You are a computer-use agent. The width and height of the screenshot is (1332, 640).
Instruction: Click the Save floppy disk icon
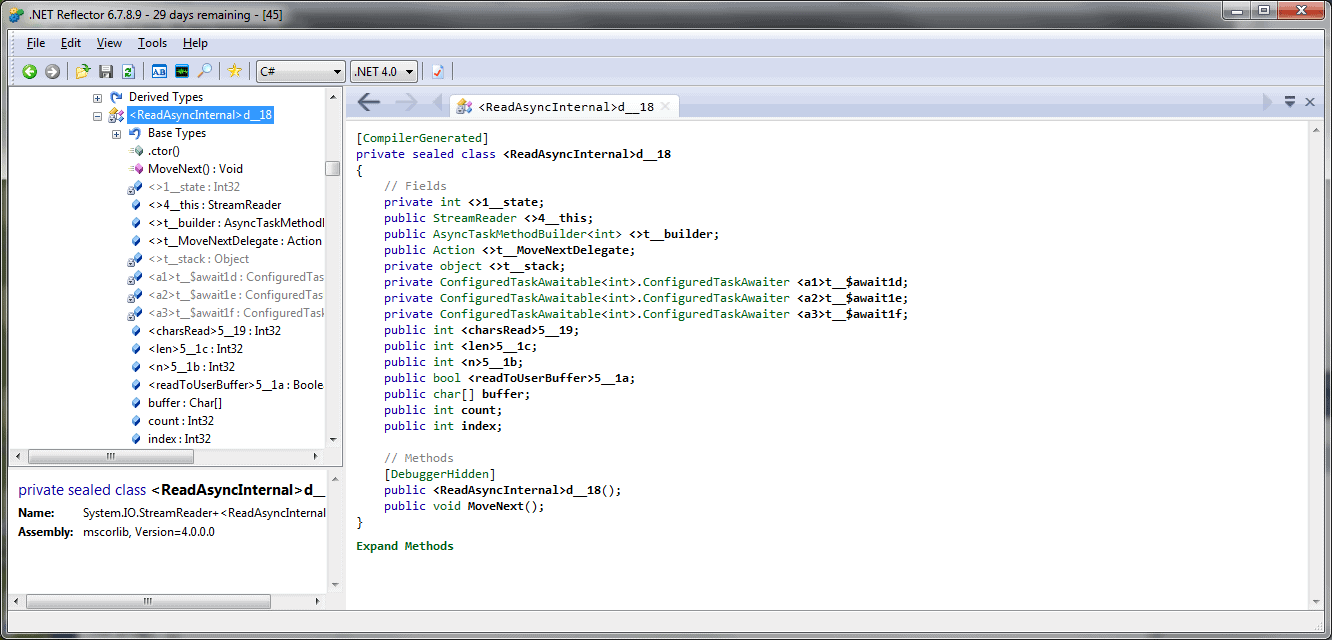(106, 71)
